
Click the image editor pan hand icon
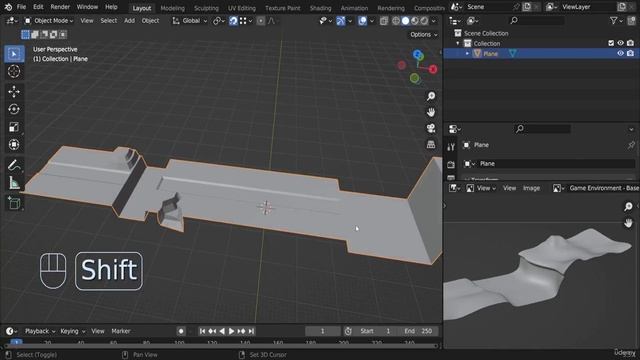pyautogui.click(x=628, y=223)
